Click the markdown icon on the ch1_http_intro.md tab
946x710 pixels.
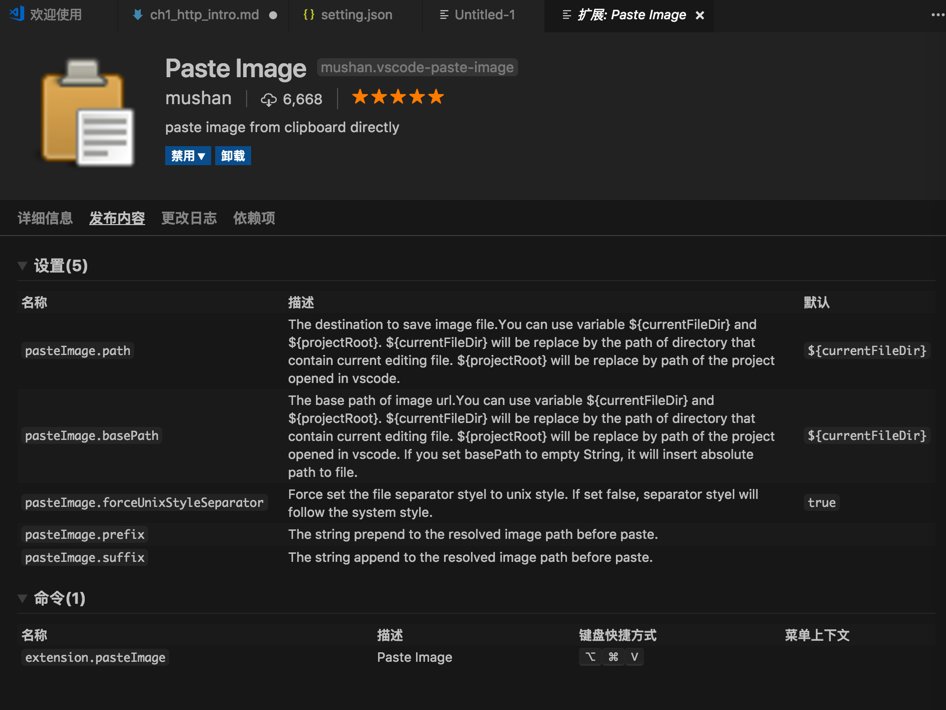[137, 15]
